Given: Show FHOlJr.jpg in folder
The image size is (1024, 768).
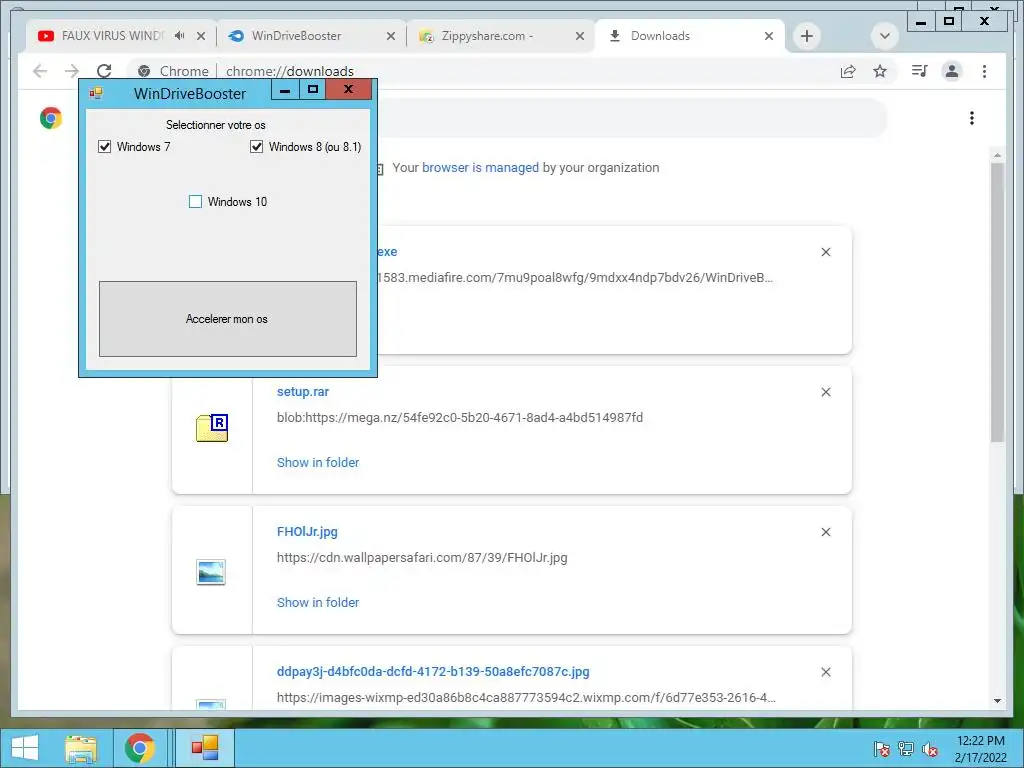Looking at the screenshot, I should coord(318,602).
